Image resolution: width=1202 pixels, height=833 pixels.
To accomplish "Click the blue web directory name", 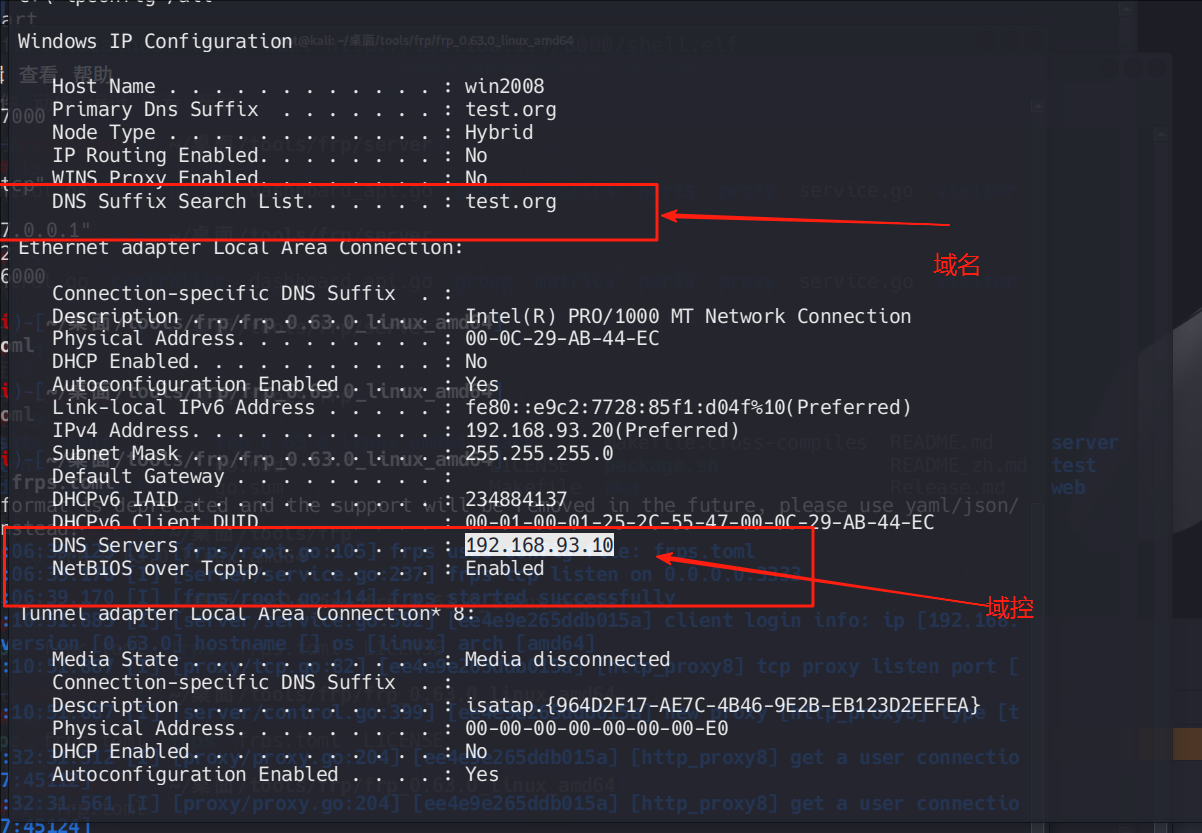I will (1068, 488).
